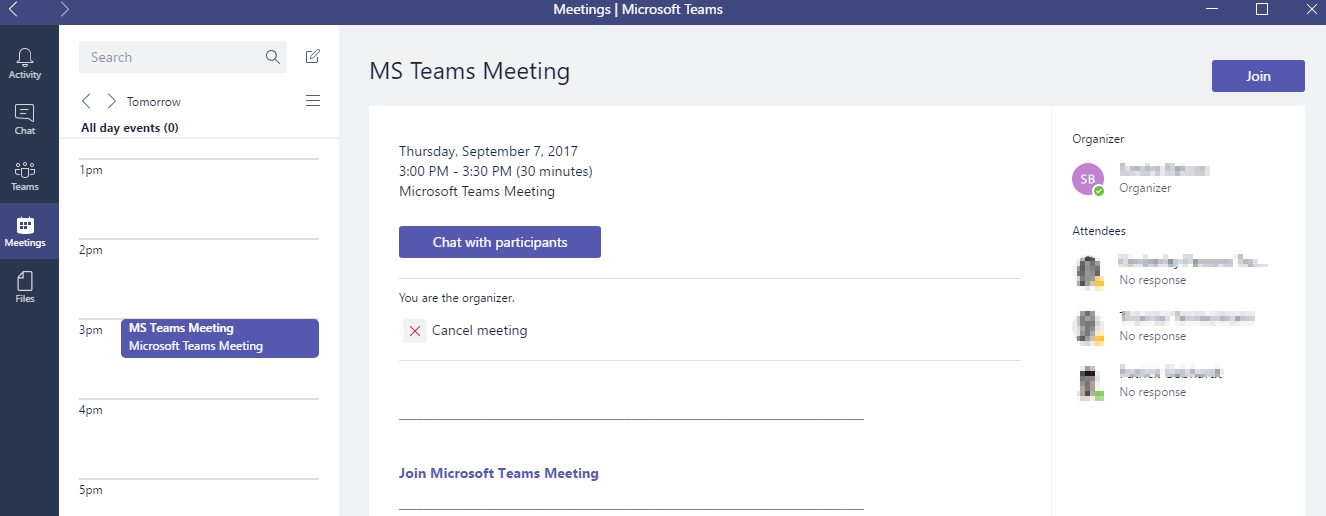Image resolution: width=1326 pixels, height=516 pixels.
Task: Click the second attendee's avatar photo
Action: (1088, 327)
